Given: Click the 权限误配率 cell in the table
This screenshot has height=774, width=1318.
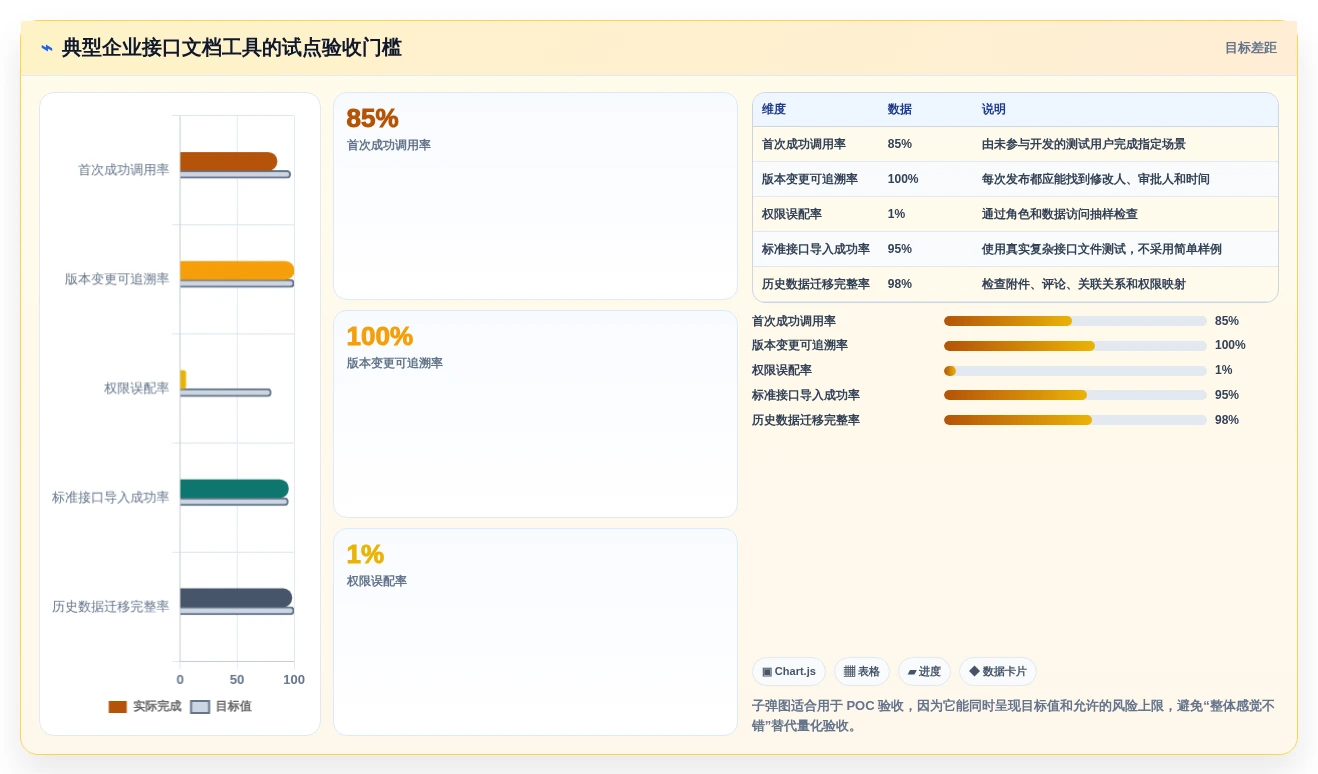Looking at the screenshot, I should (x=792, y=214).
